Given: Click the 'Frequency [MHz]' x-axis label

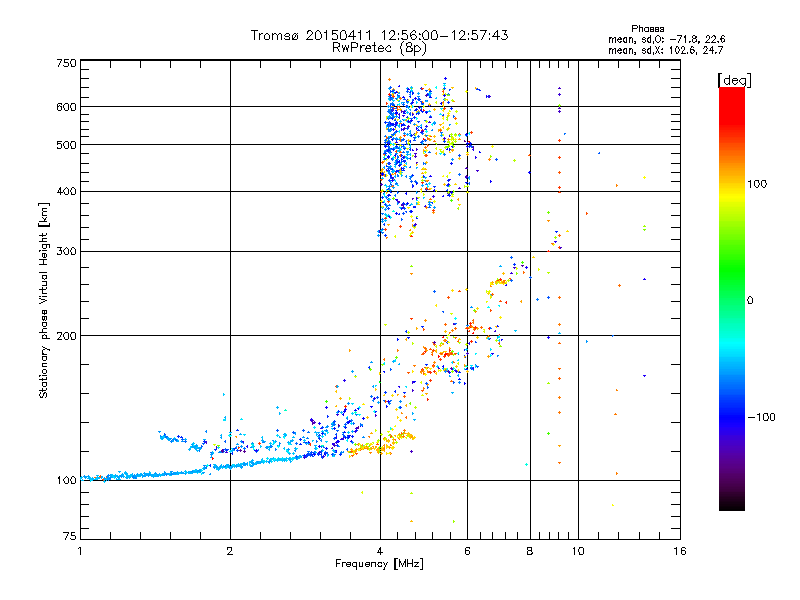Looking at the screenshot, I should (379, 564).
